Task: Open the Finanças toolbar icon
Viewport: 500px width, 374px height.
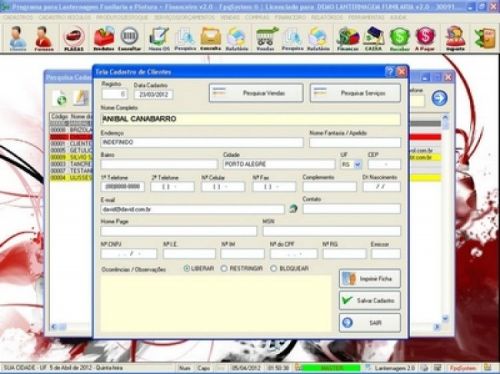Action: click(348, 38)
